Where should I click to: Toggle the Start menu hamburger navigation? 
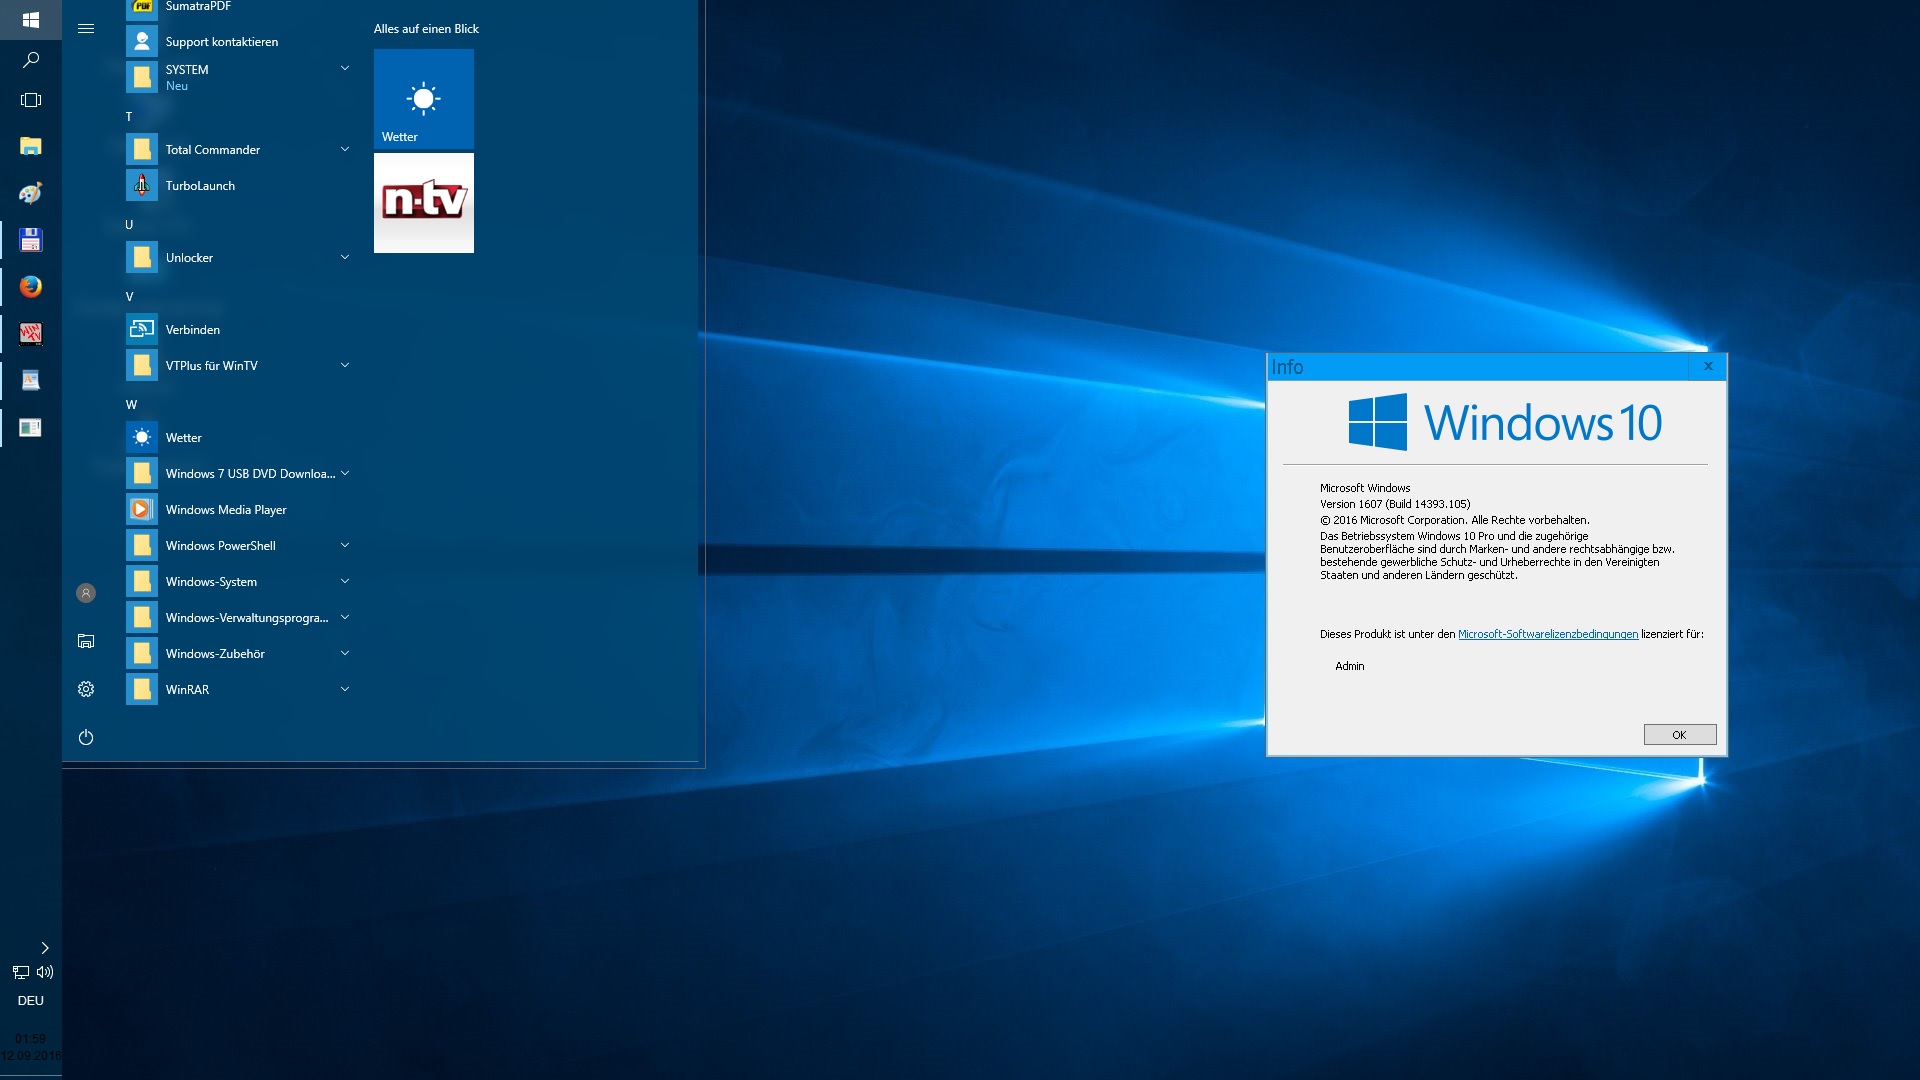click(x=86, y=29)
